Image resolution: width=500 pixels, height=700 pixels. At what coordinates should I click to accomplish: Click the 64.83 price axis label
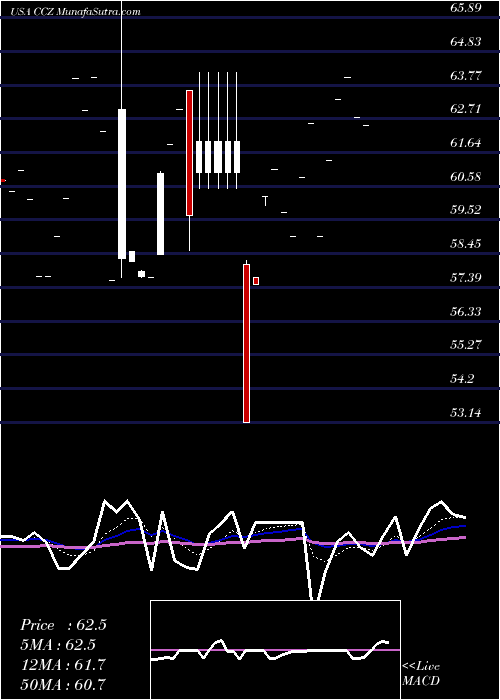coord(466,42)
